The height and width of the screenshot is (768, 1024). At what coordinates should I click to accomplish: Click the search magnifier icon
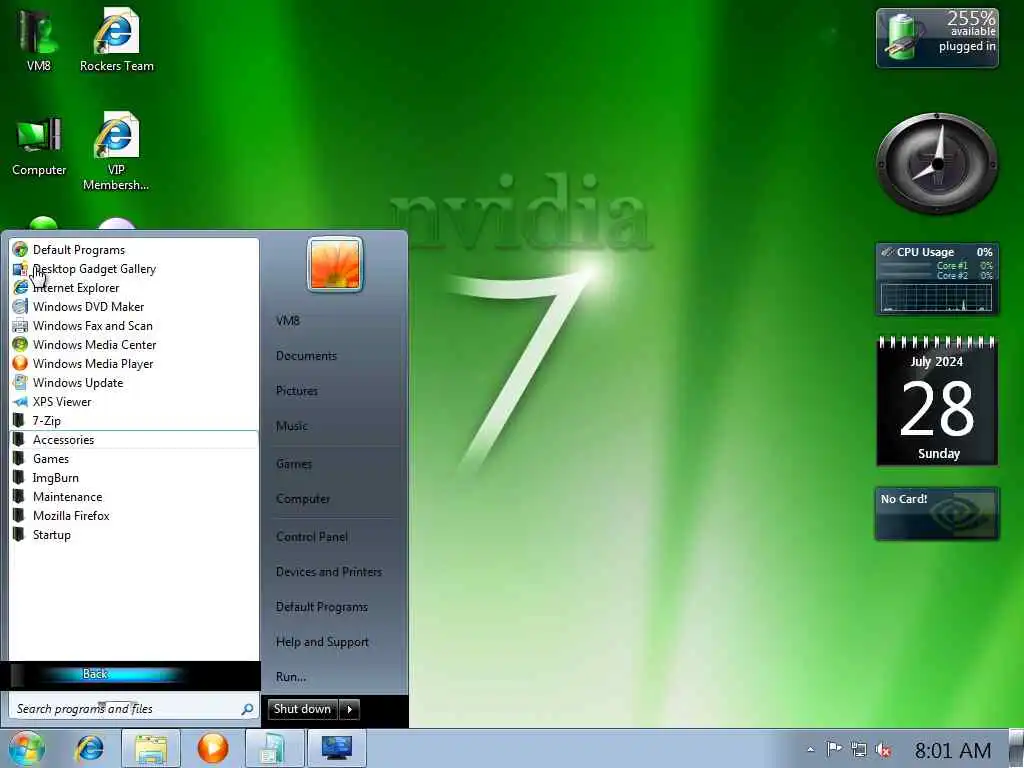248,709
